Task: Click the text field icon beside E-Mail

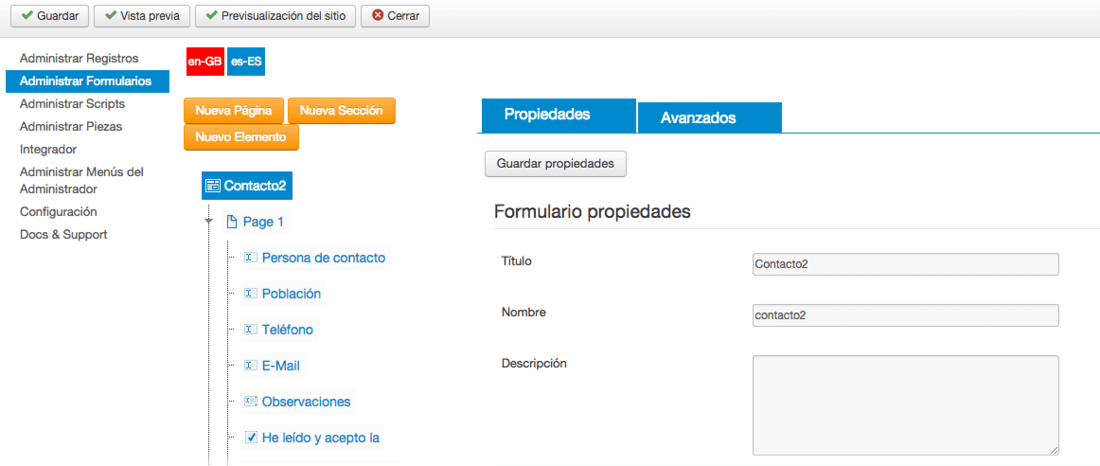Action: [250, 366]
